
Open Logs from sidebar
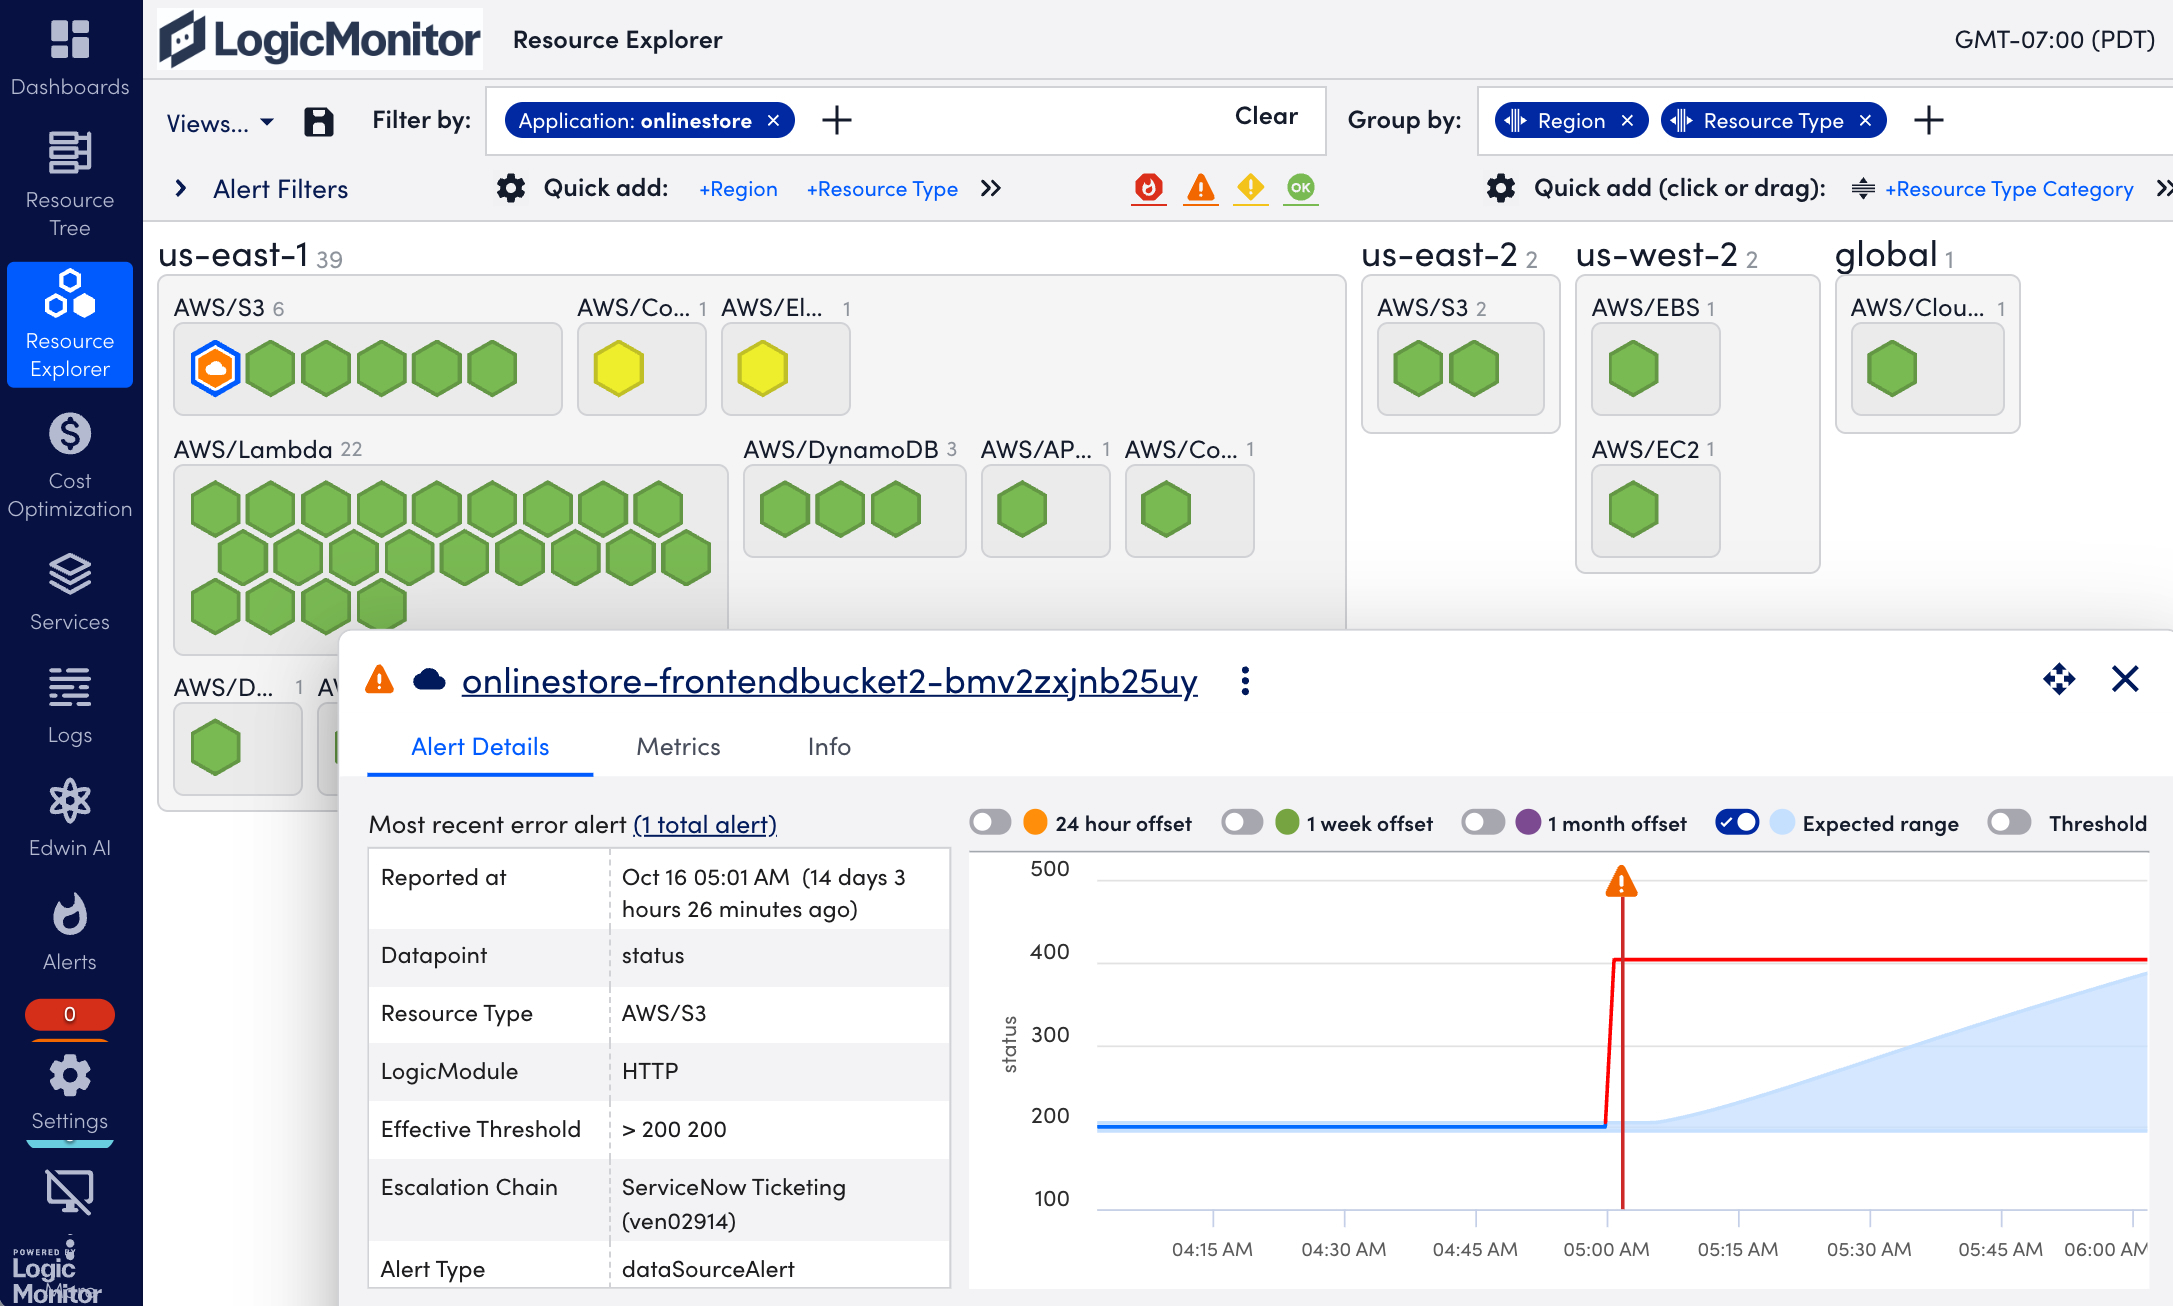[x=70, y=706]
